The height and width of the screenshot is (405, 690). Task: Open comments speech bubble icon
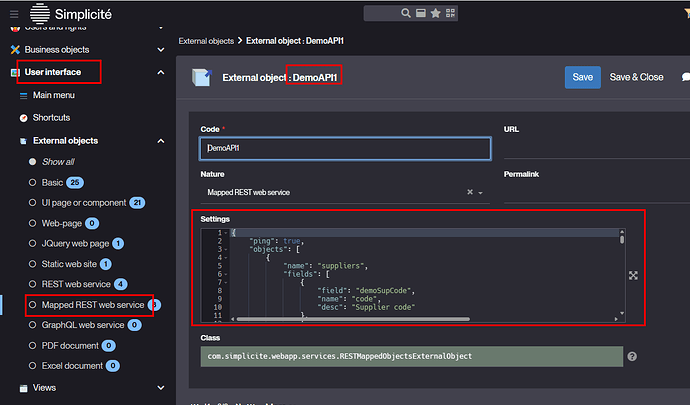686,77
